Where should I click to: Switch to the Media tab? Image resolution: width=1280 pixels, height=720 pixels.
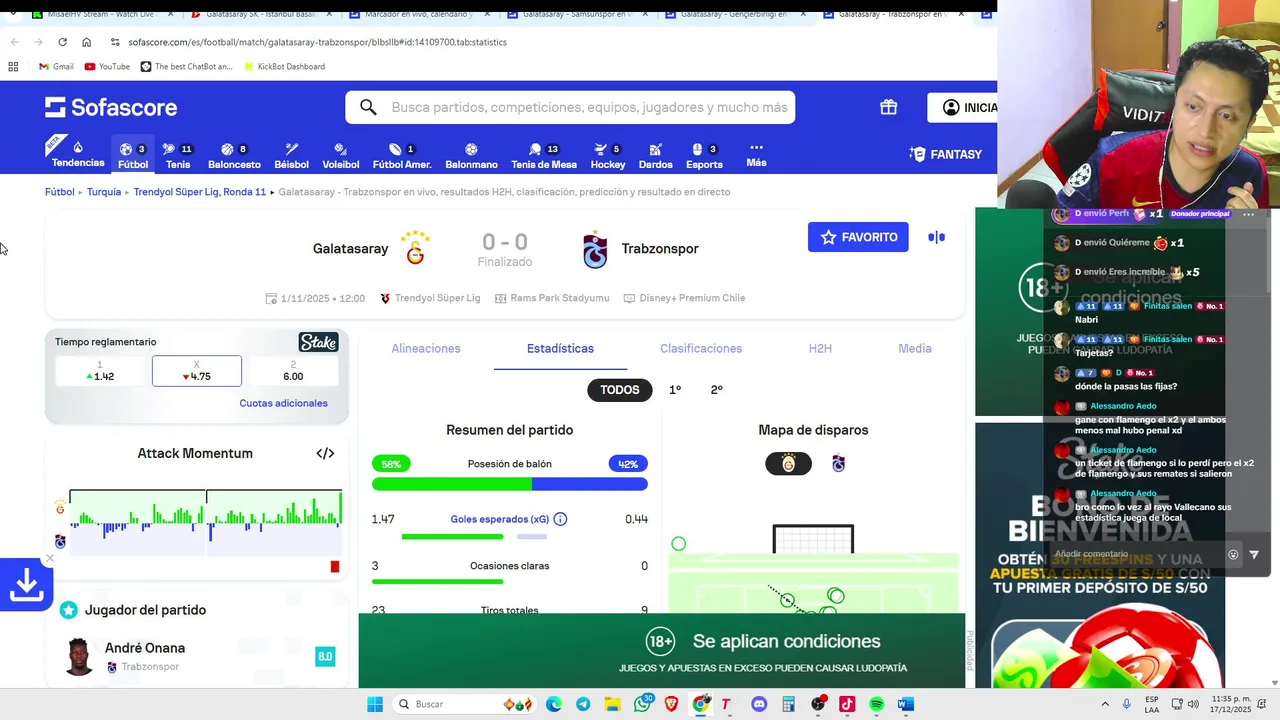coord(915,348)
